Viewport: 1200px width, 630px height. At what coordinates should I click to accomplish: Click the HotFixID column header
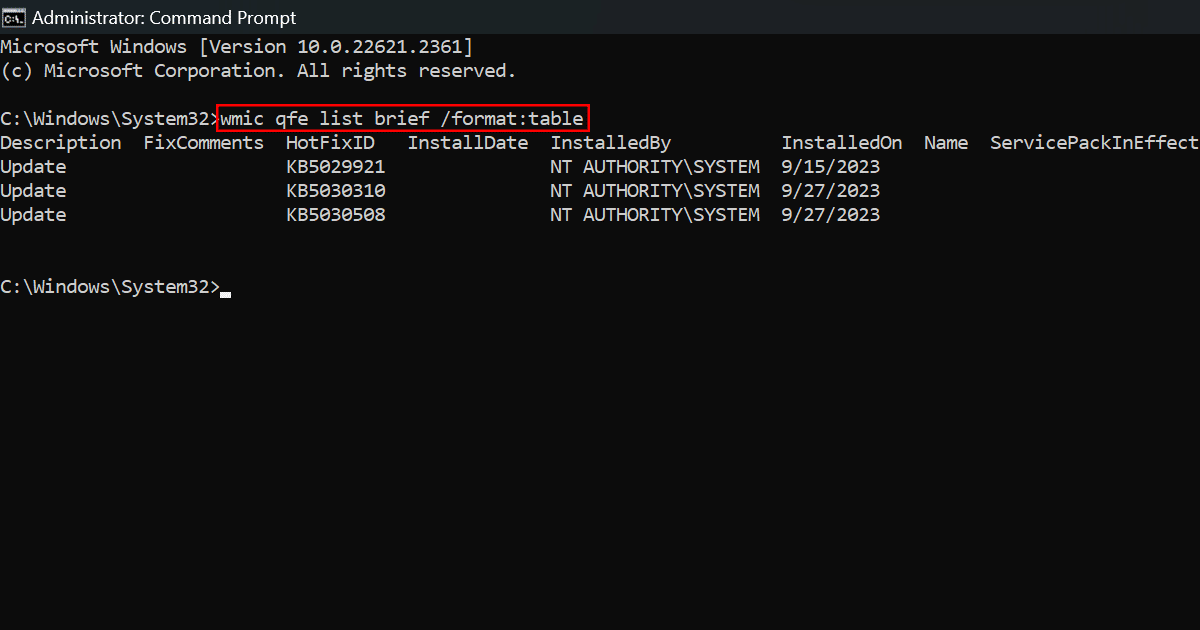(x=330, y=143)
